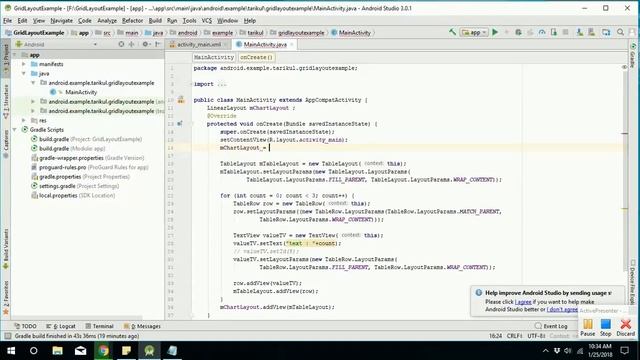The width and height of the screenshot is (640, 360).
Task: Open the Build menu
Action: 155,20
